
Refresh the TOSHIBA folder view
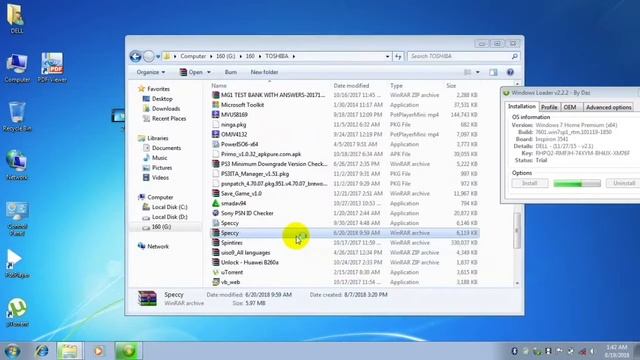(x=398, y=56)
